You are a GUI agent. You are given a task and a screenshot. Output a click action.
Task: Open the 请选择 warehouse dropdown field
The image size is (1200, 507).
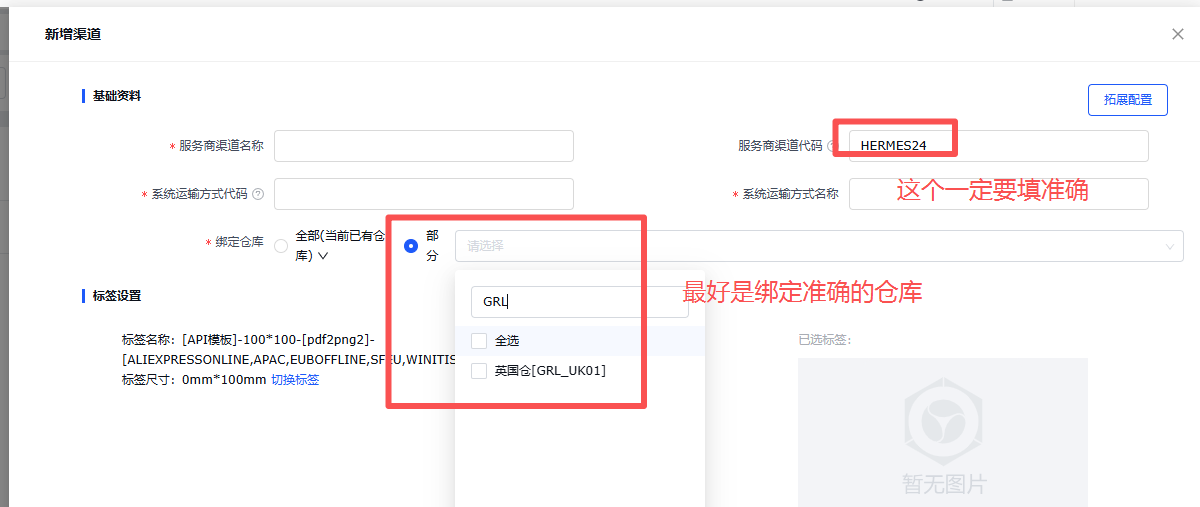click(800, 246)
